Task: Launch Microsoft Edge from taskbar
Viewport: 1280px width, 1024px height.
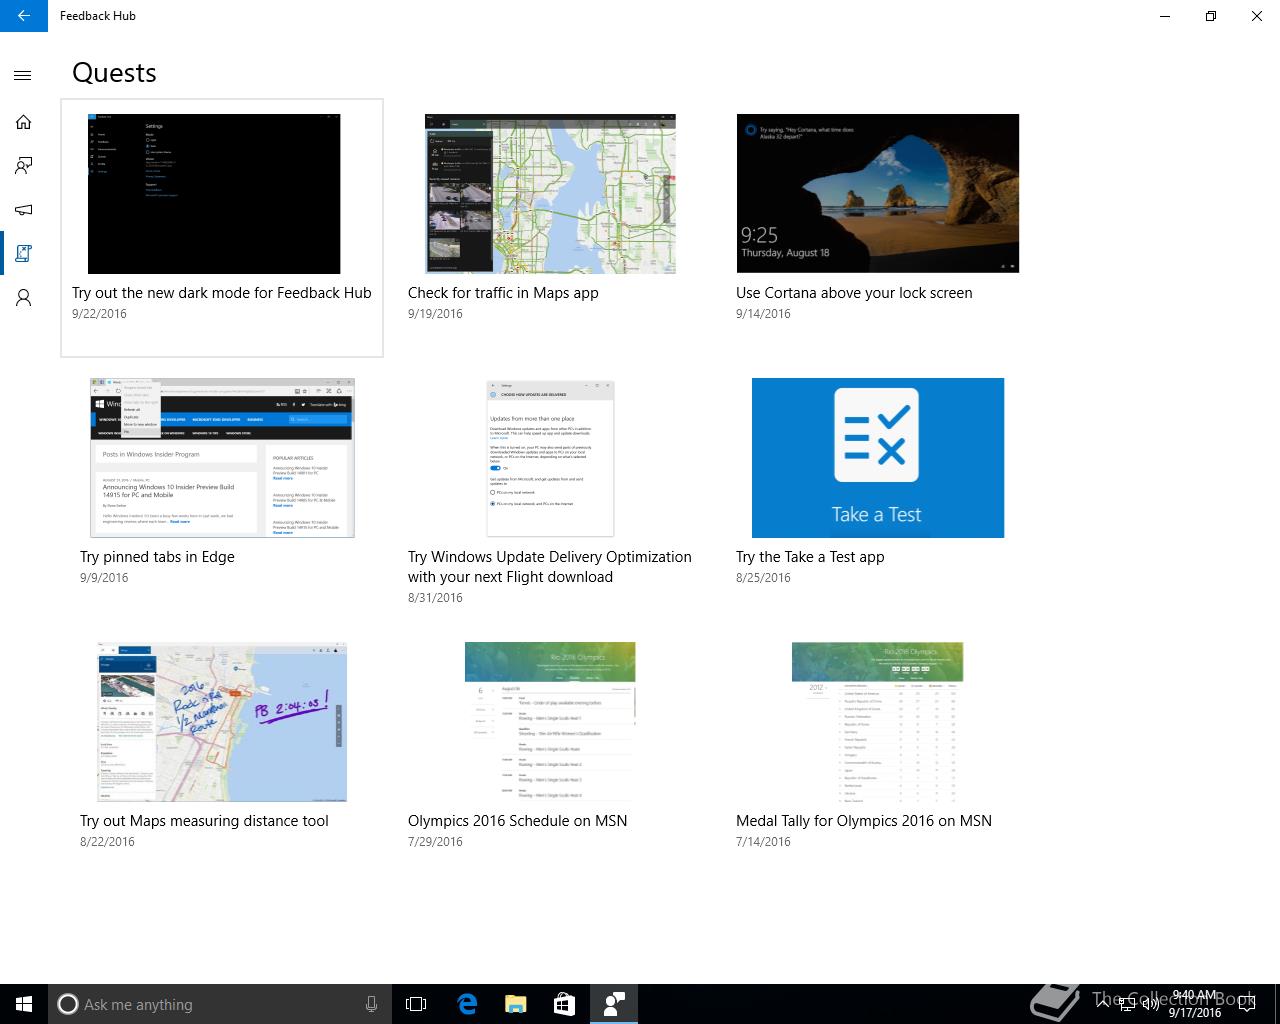Action: point(466,1004)
